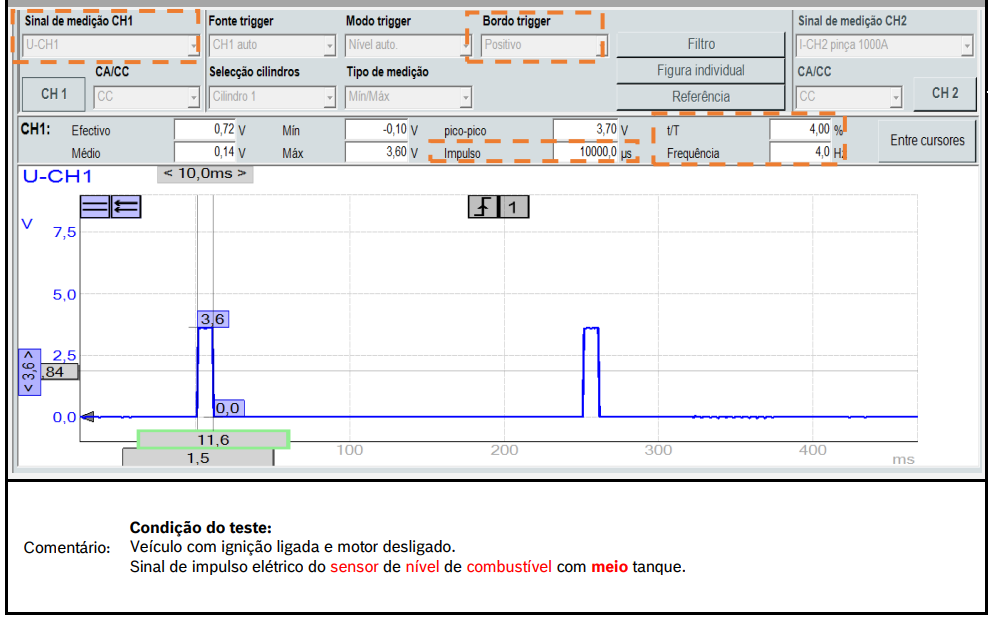Click the 3,6 cursor value label on the pulse
This screenshot has width=995, height=621.
pos(213,319)
